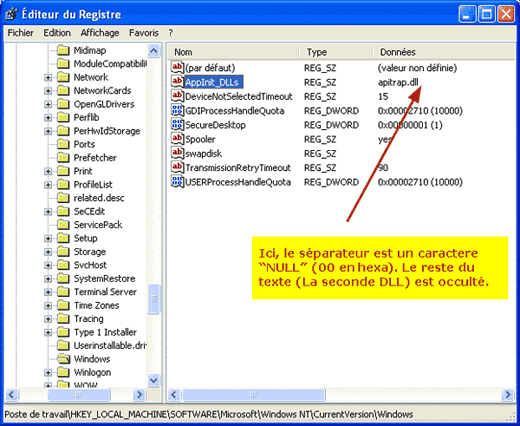The height and width of the screenshot is (426, 520).
Task: Expand the Type 1 Installer node
Action: (x=48, y=332)
